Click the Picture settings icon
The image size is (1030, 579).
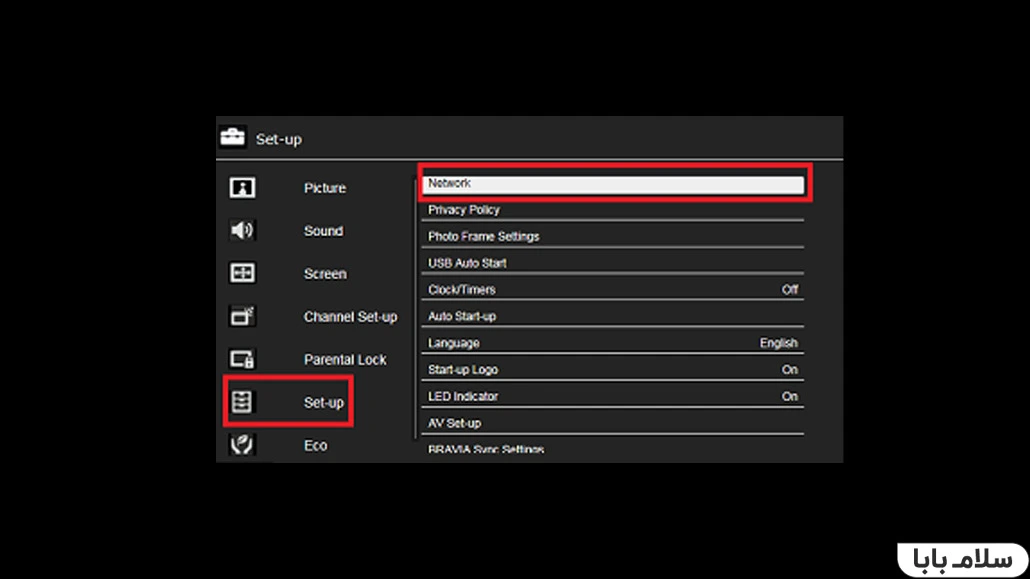point(242,188)
